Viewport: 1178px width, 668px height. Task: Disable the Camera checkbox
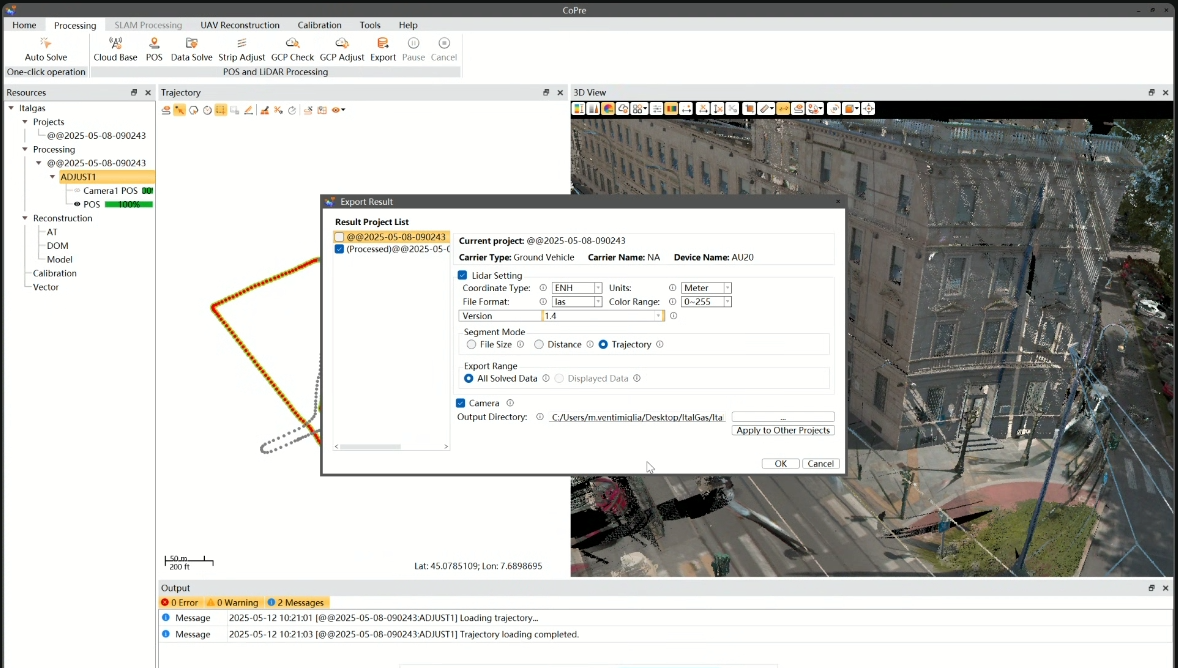[462, 403]
